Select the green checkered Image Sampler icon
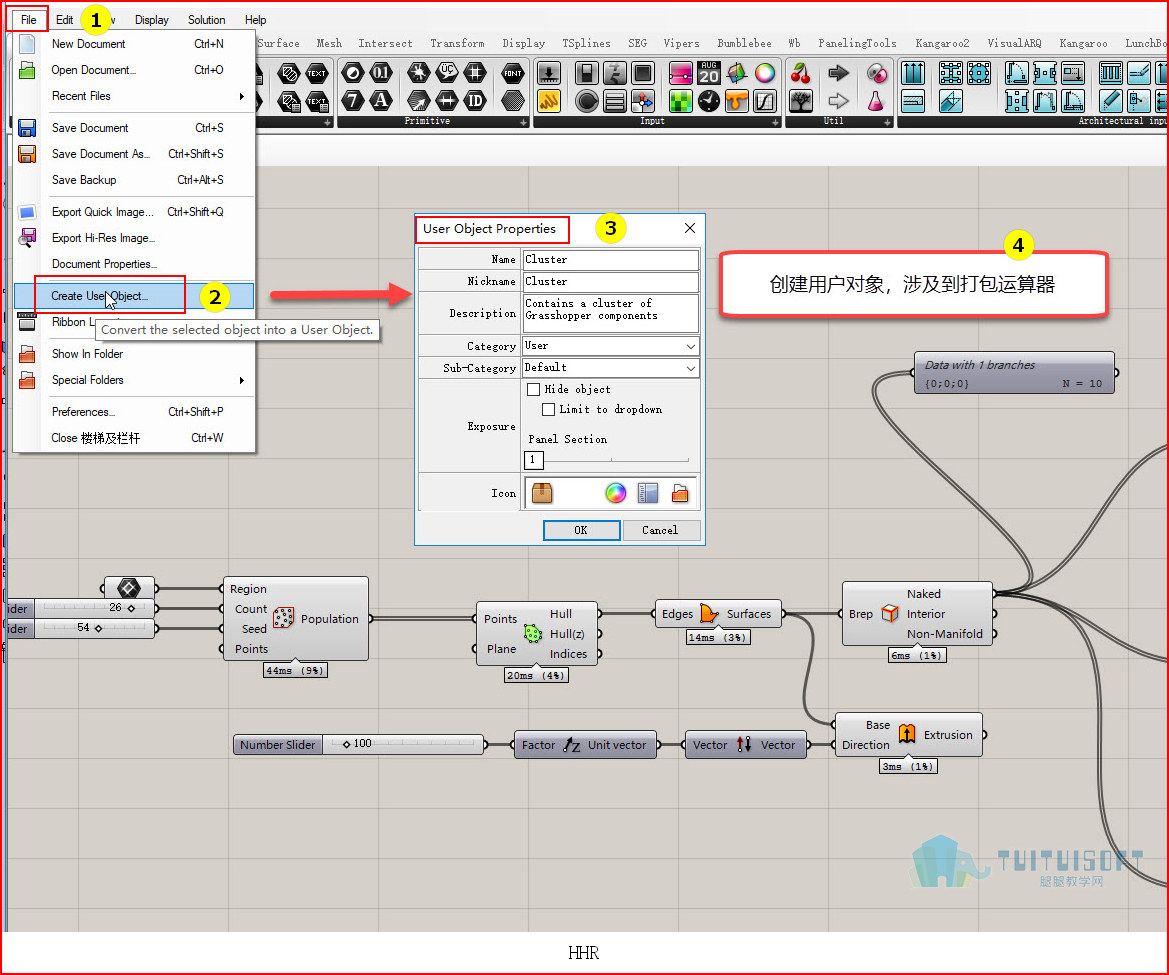Screen dimensions: 1169x975 [x=680, y=100]
